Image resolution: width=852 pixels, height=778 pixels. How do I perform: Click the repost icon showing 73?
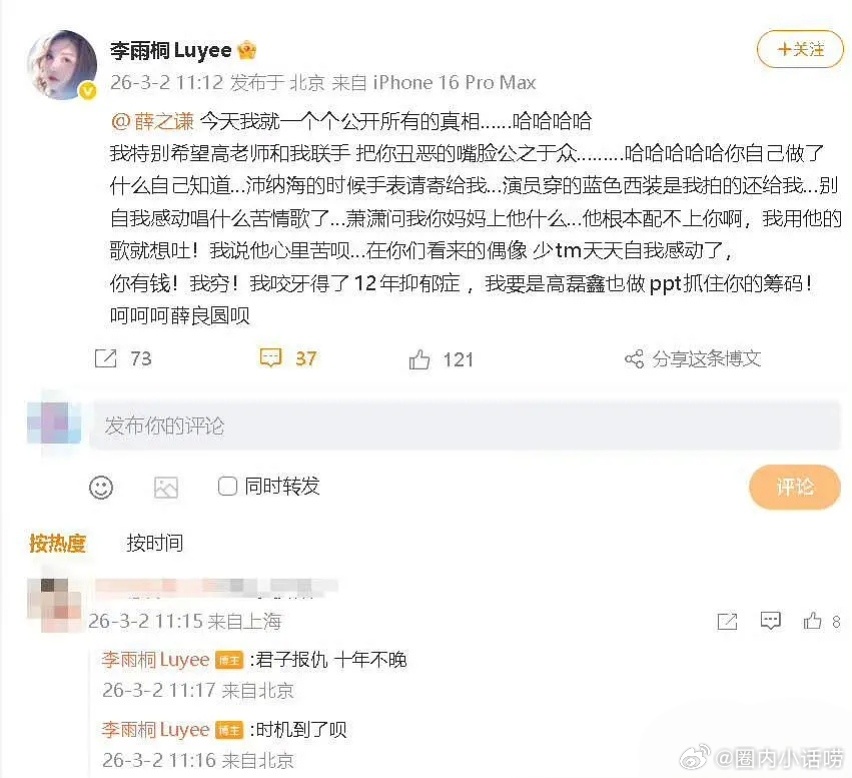(105, 359)
